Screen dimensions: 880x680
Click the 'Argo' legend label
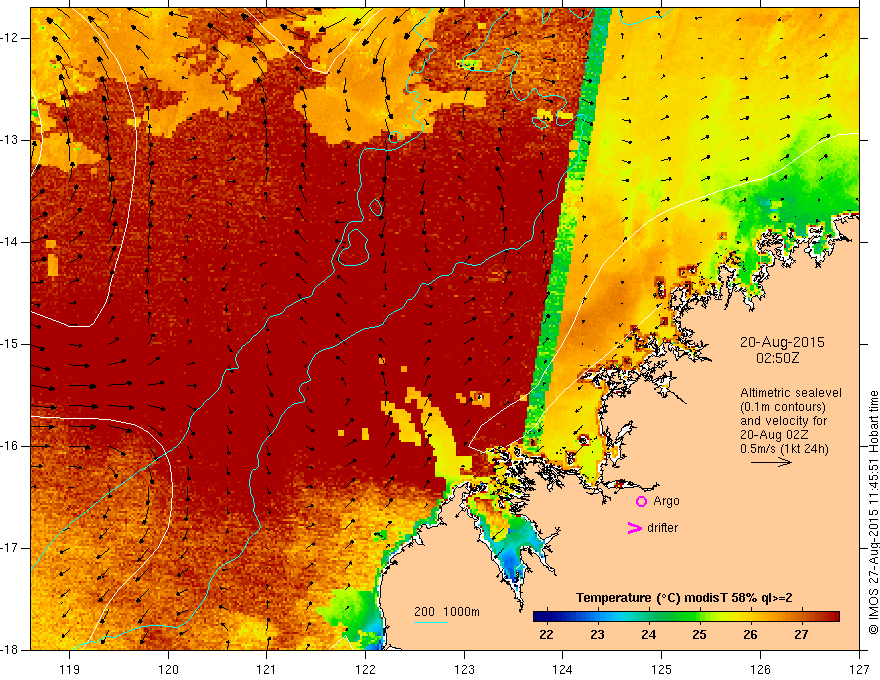(x=666, y=501)
